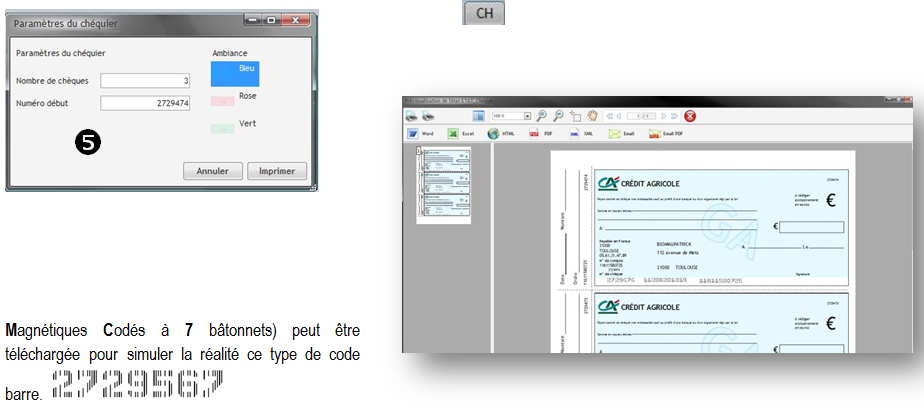Click the Imprimer button

(x=276, y=171)
